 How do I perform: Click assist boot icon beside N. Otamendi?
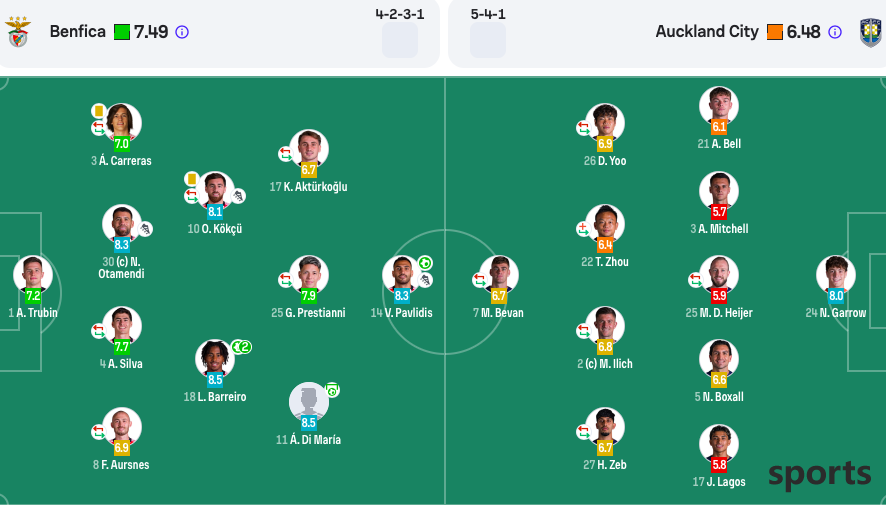coord(145,229)
